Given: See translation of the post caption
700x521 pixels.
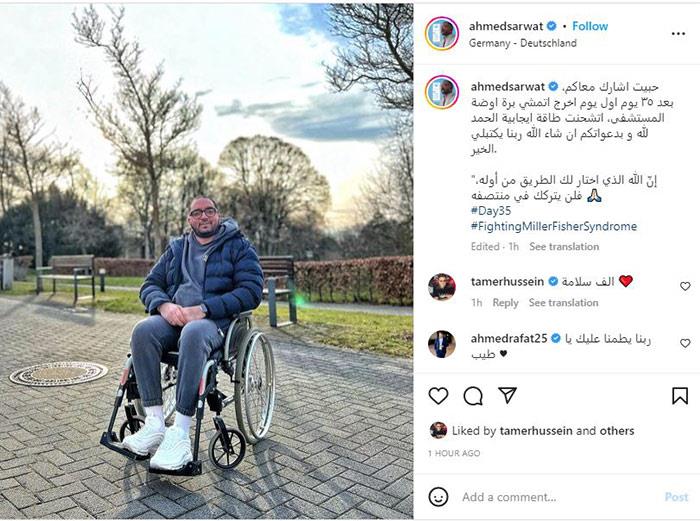Looking at the screenshot, I should tap(564, 246).
